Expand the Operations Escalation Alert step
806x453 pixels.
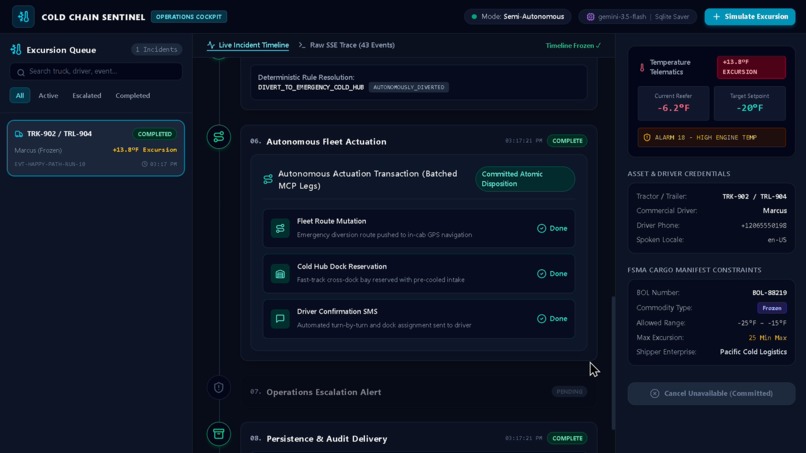418,392
